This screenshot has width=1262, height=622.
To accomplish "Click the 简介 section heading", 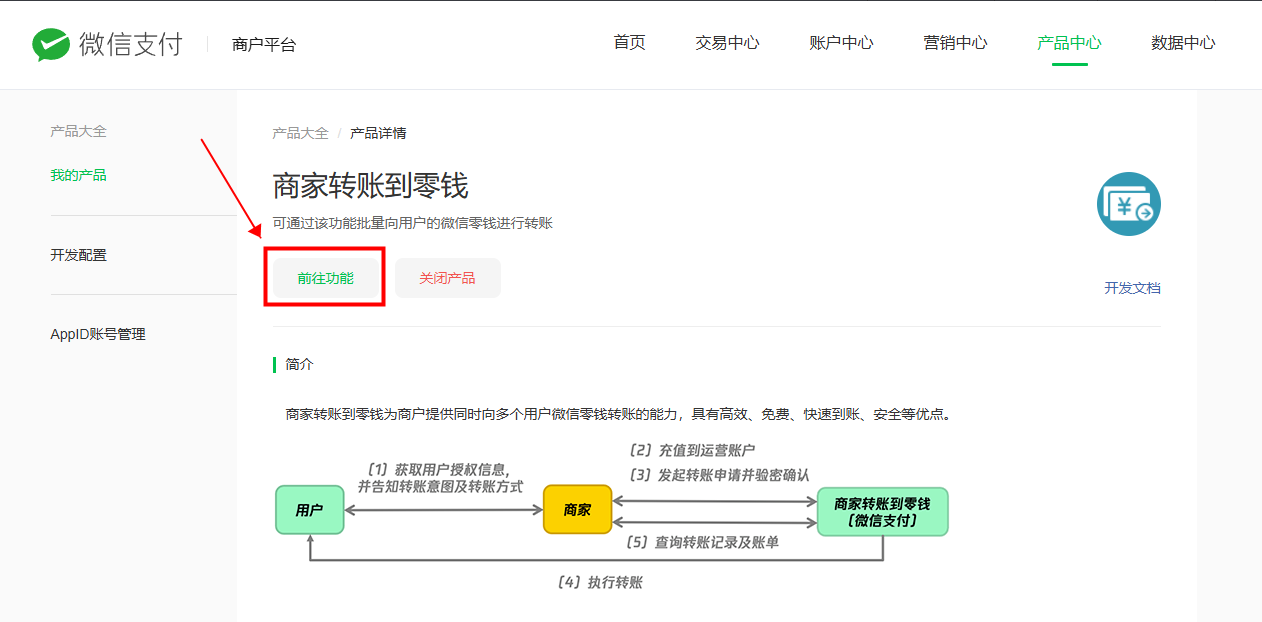I will pos(299,364).
